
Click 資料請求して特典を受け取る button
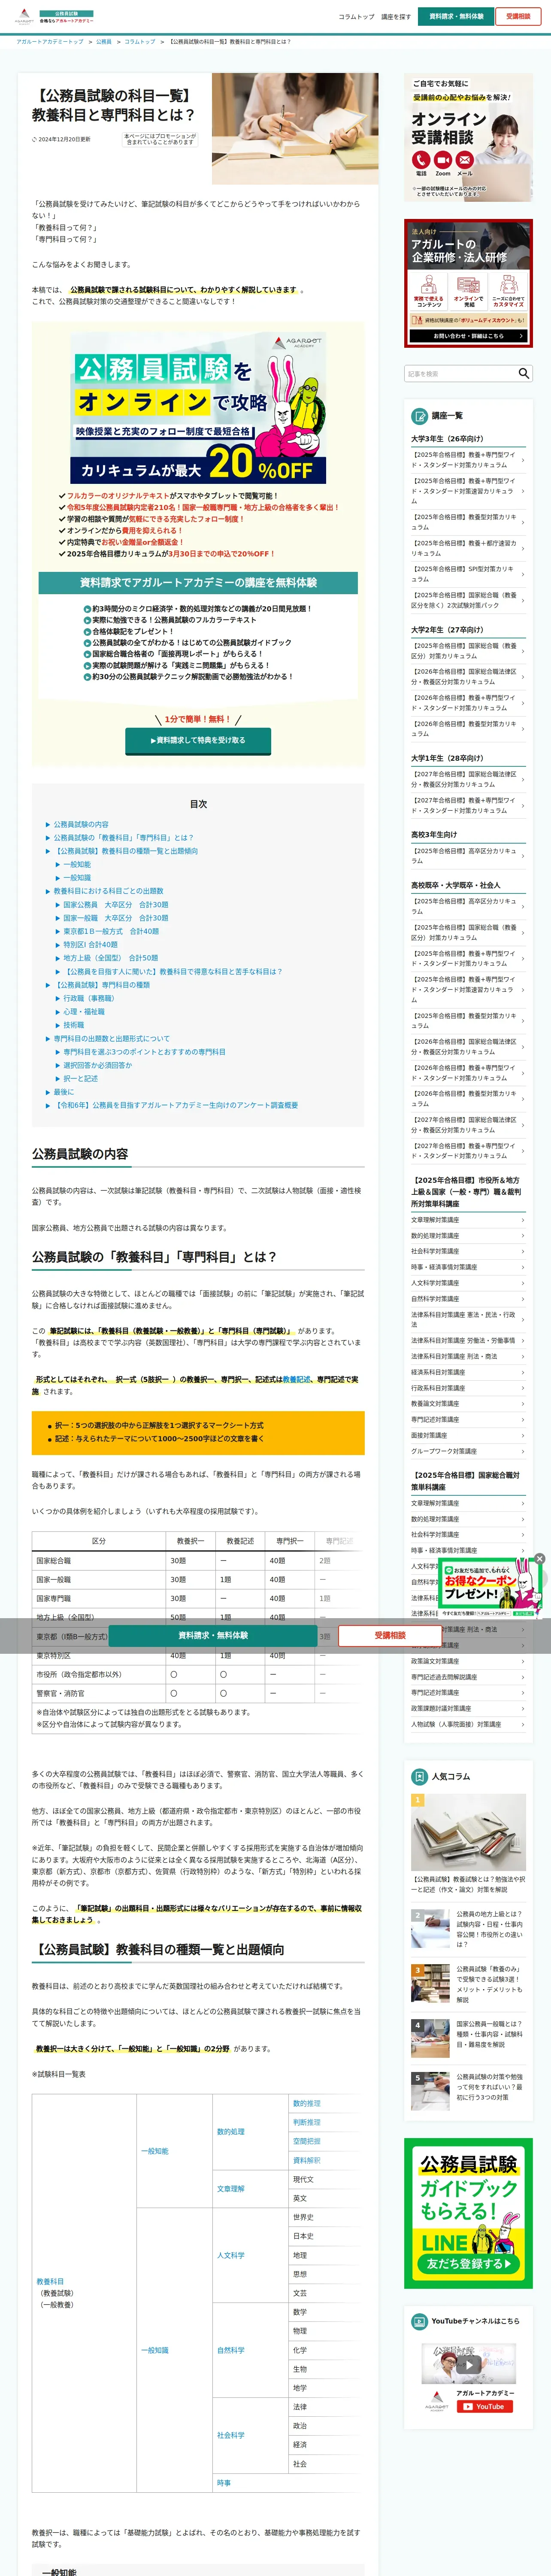pos(198,740)
